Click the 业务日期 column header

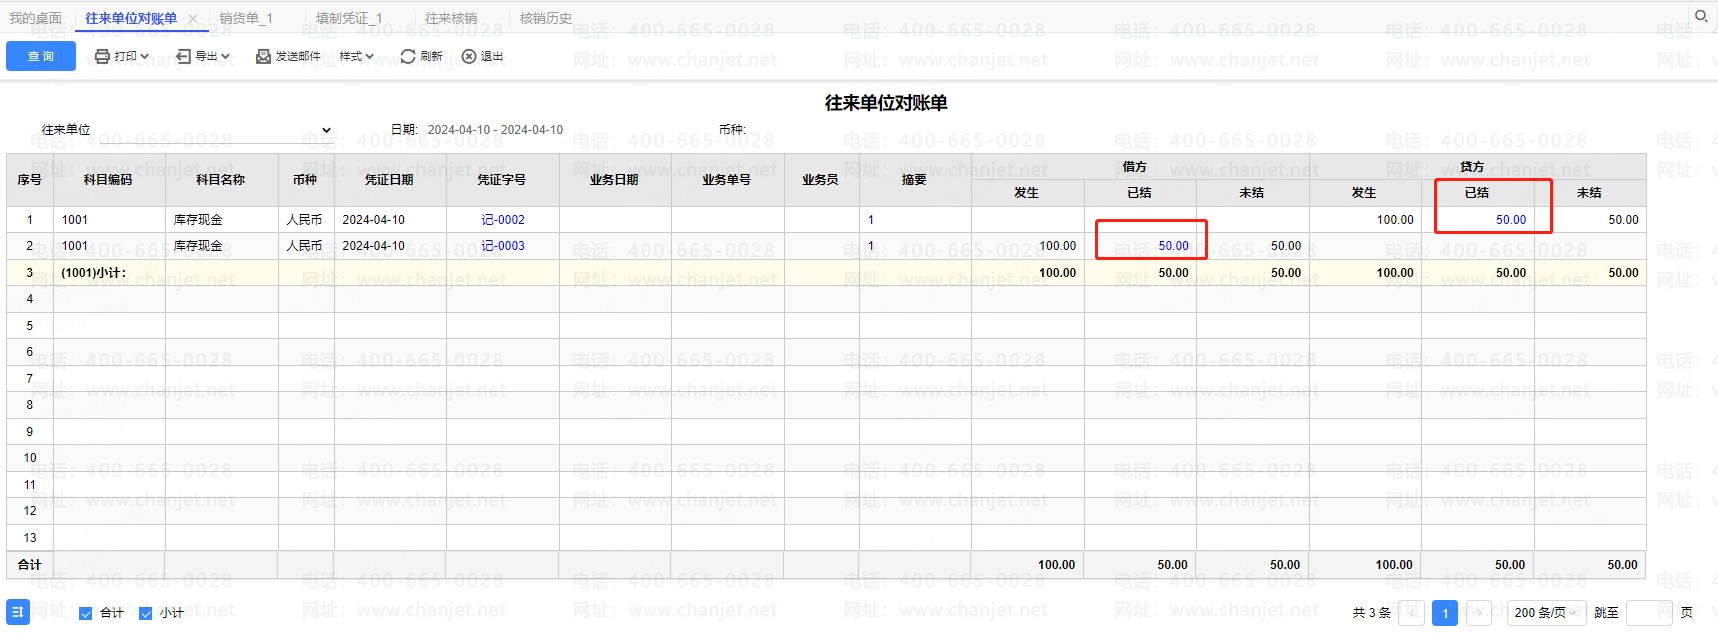(x=614, y=180)
